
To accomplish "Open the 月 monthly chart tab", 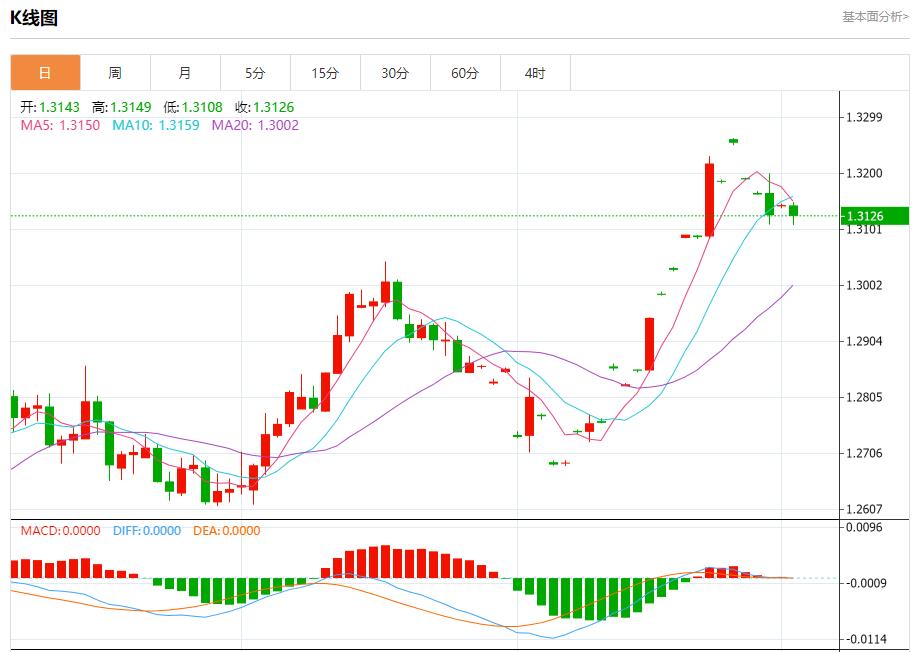I will click(185, 73).
